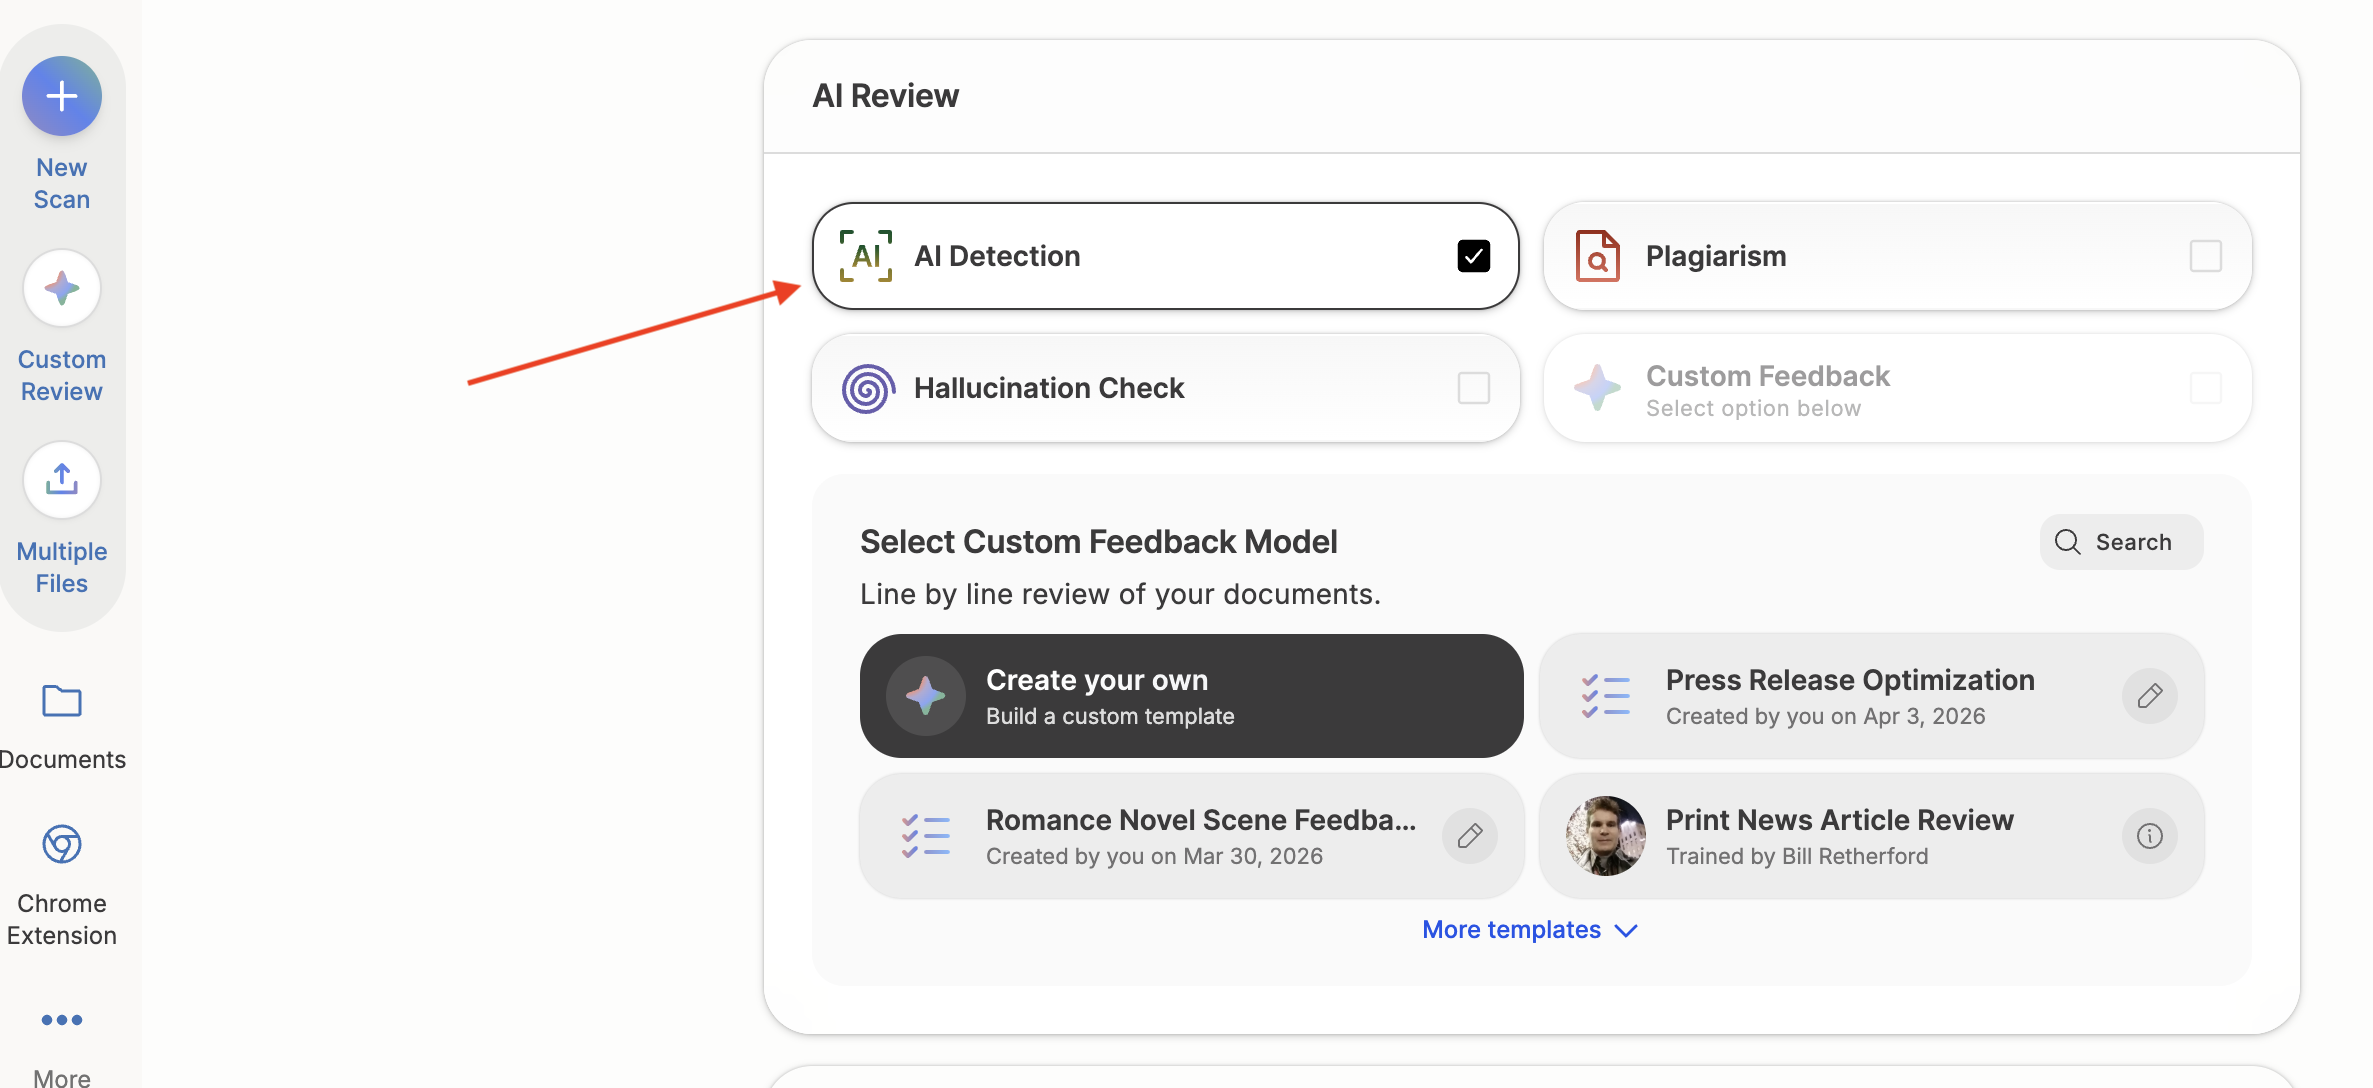2373x1088 pixels.
Task: Click the More templates chevron arrow
Action: (x=1627, y=931)
